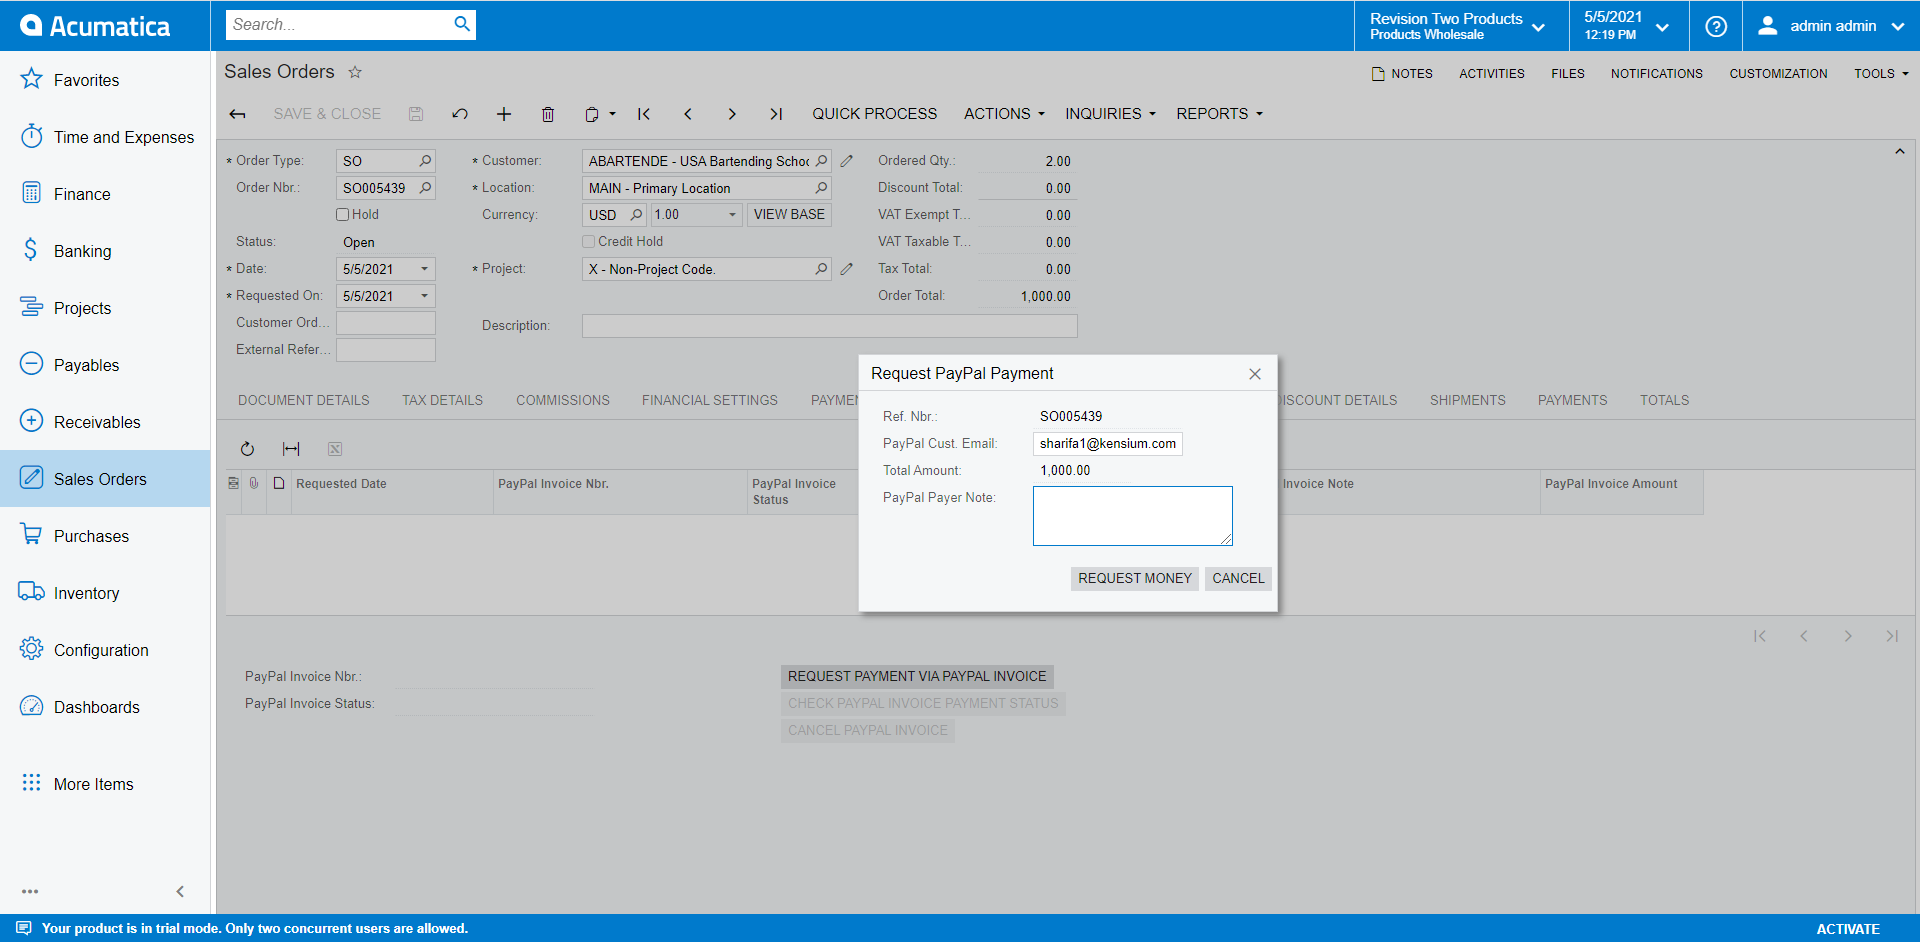
Task: Switch to Shipments tab
Action: click(x=1467, y=400)
